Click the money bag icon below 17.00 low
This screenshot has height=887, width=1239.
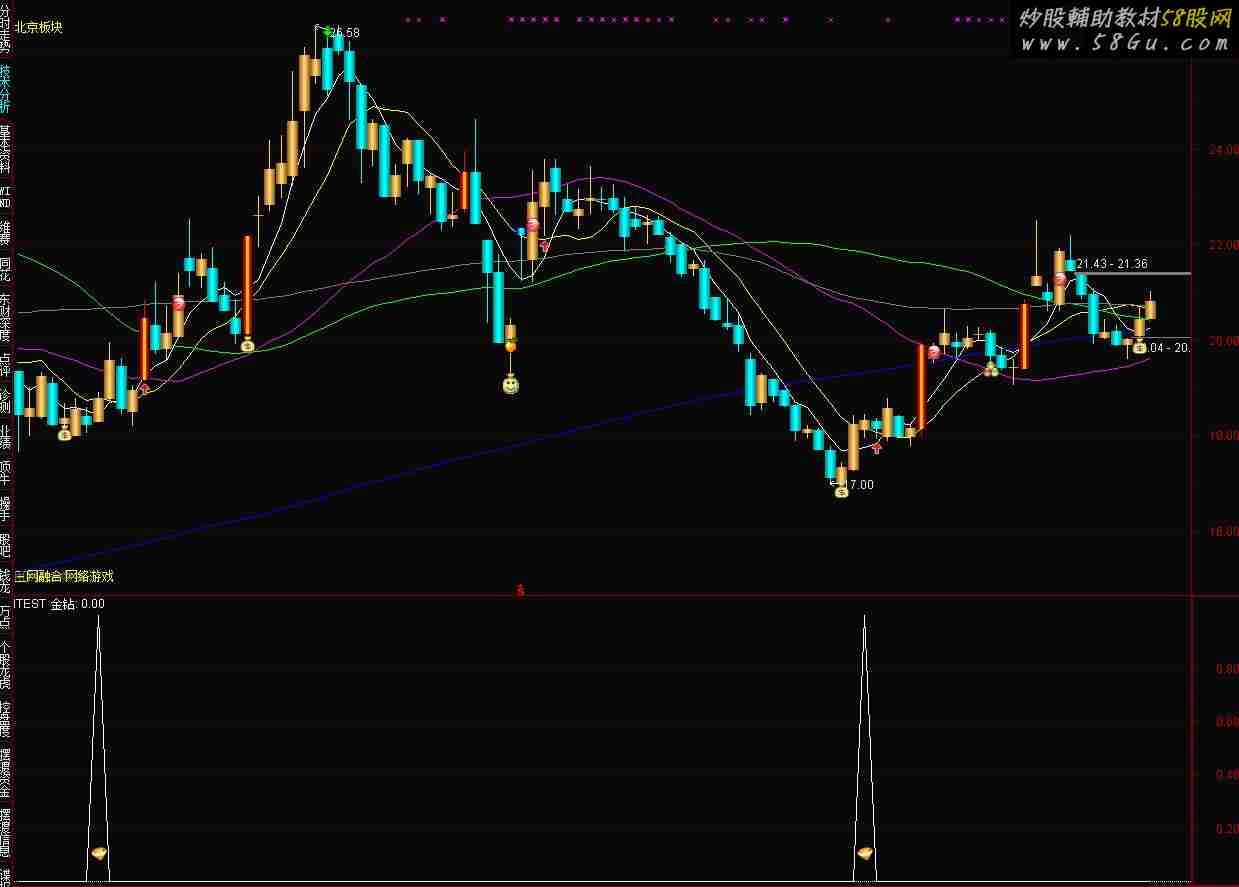click(842, 491)
